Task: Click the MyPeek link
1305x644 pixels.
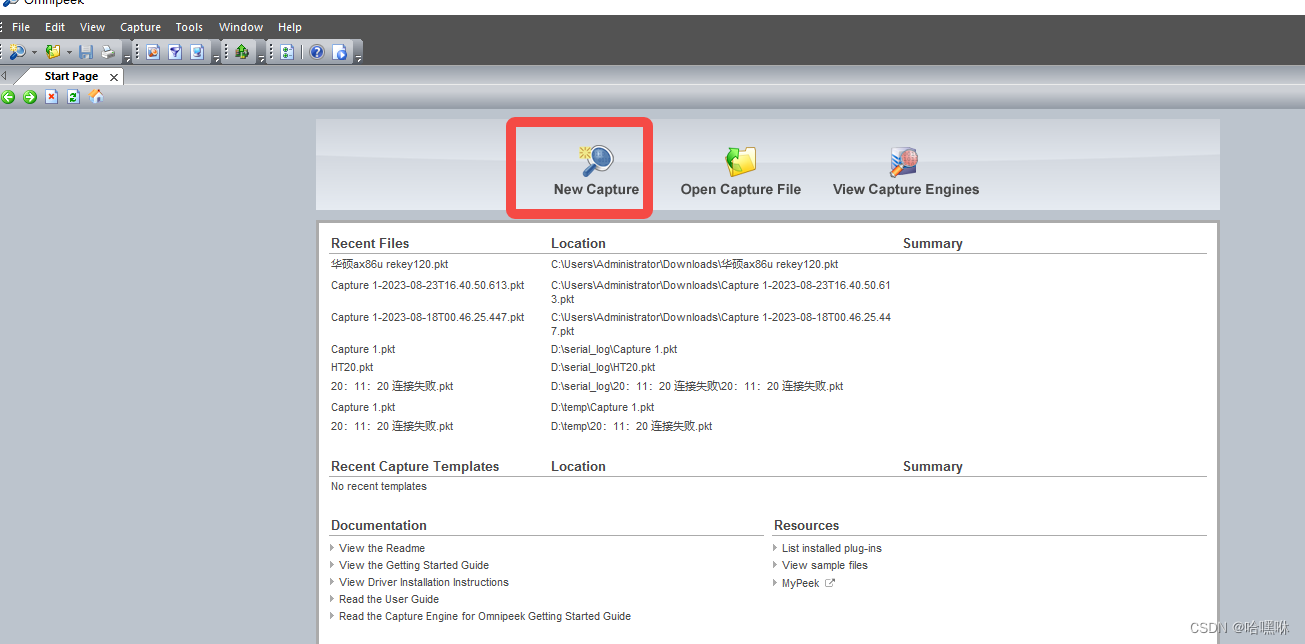Action: 800,583
